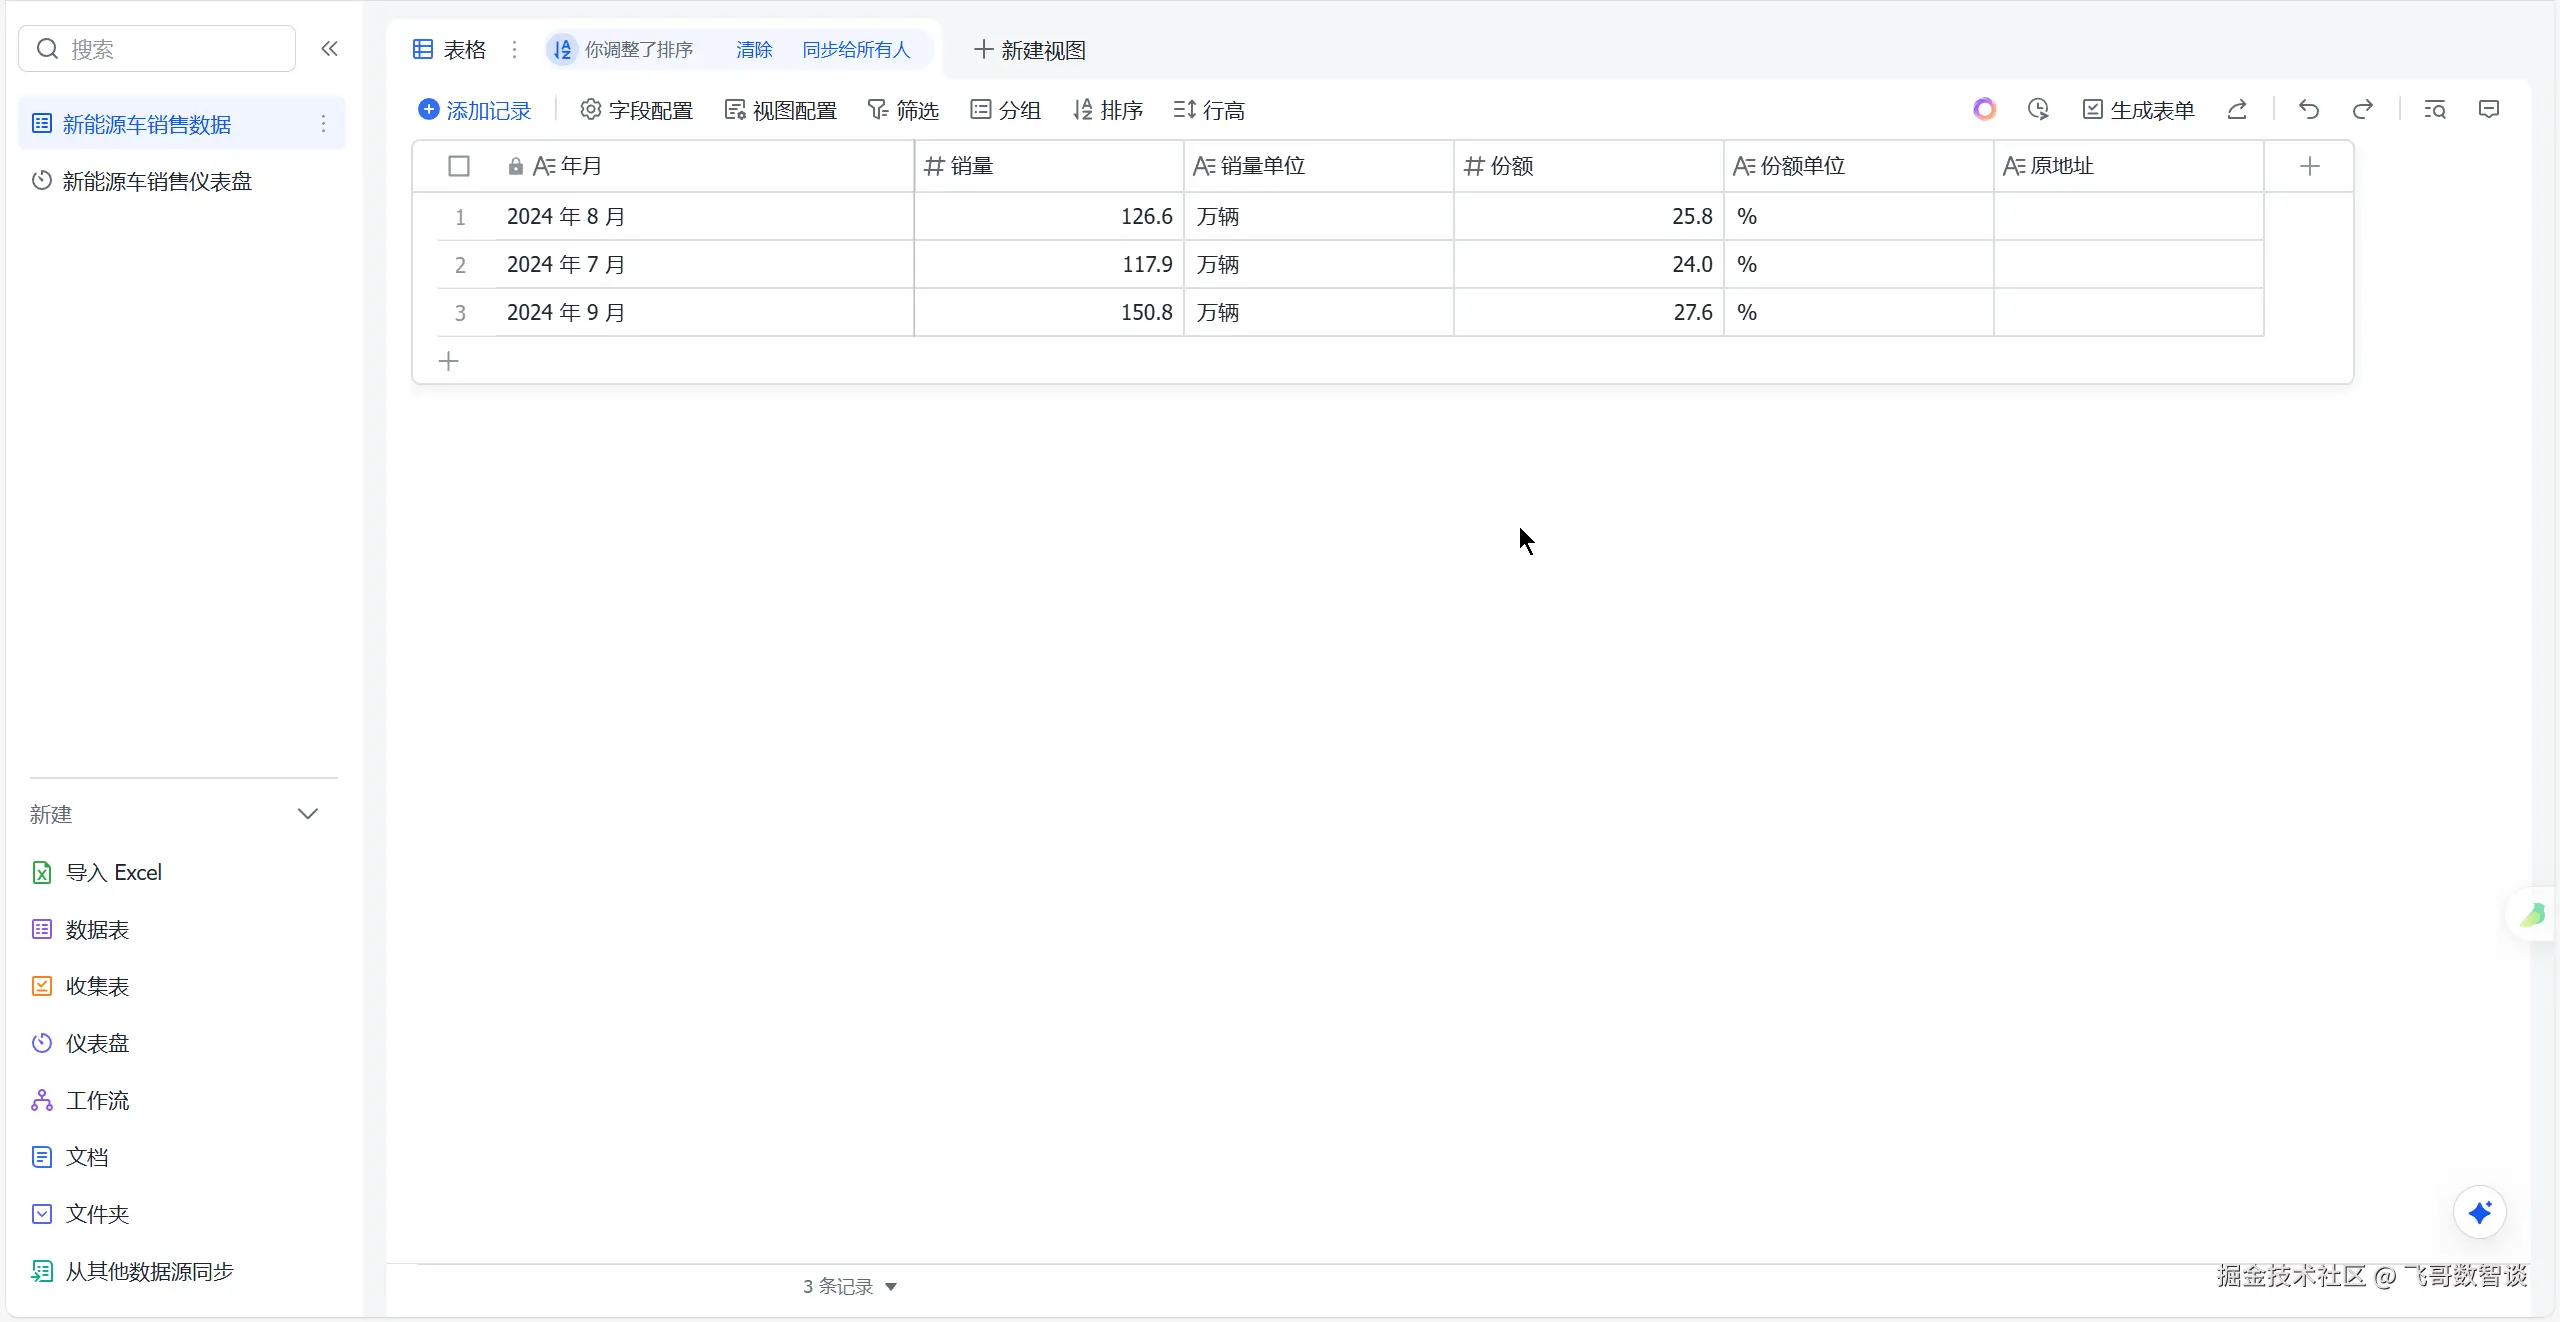Open the share arrow icon in the toolbar
This screenshot has width=2560, height=1322.
pos(2237,109)
